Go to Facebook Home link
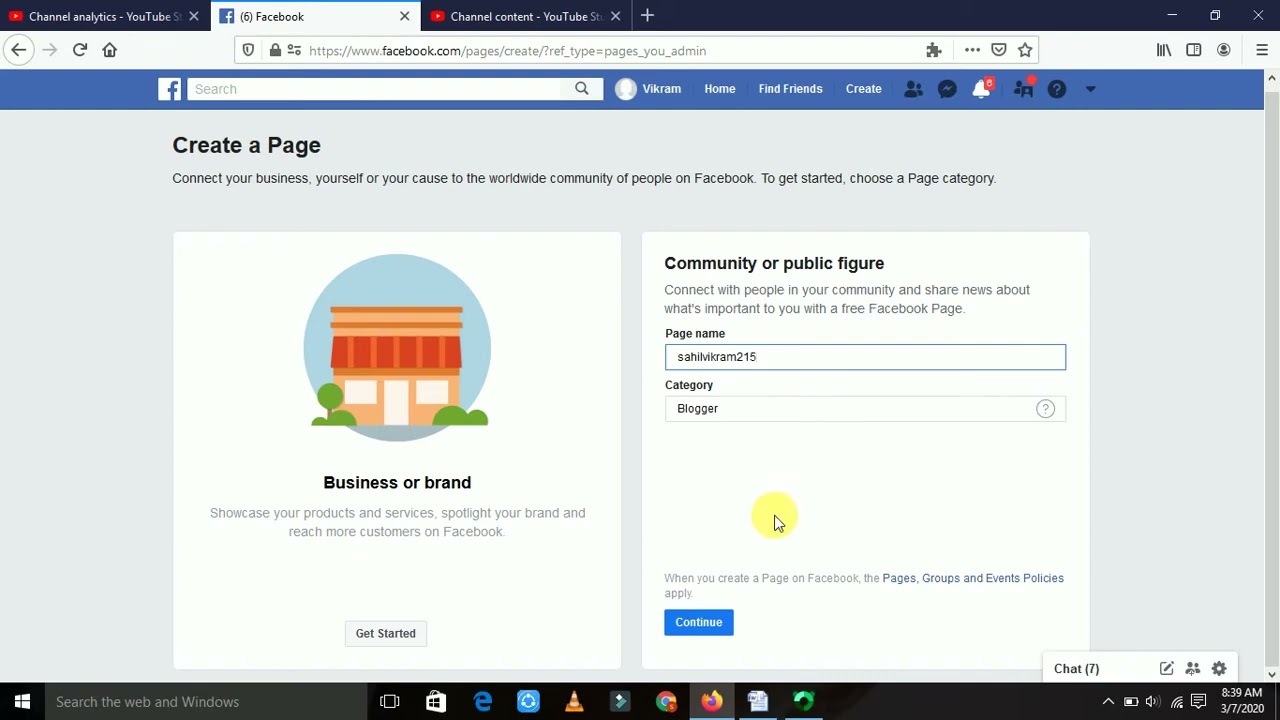 [x=720, y=89]
